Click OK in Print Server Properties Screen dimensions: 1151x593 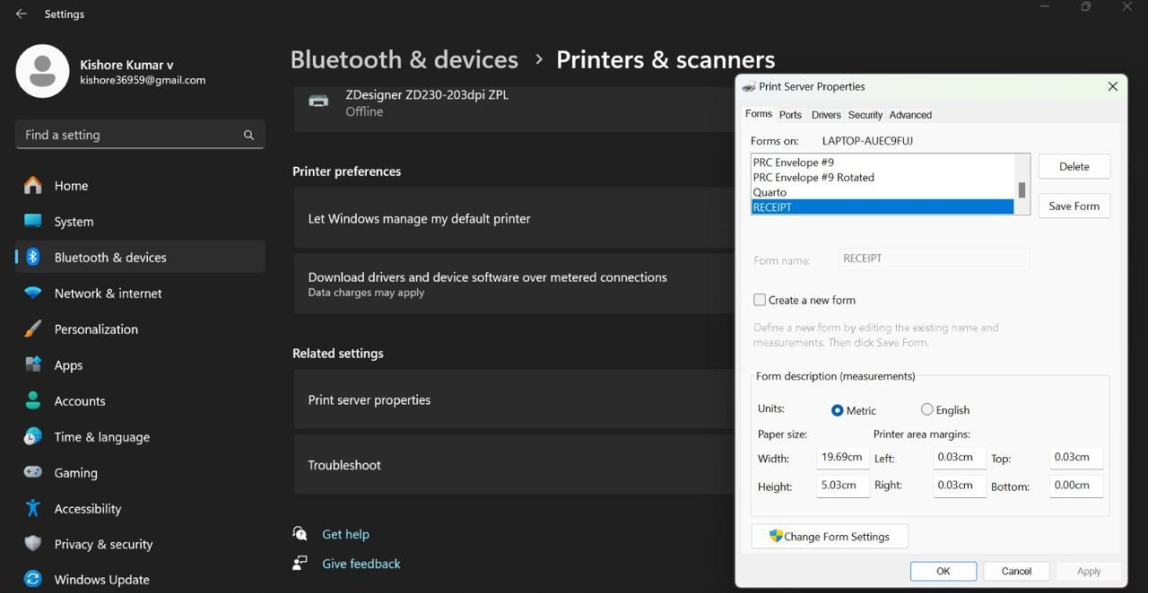pos(943,571)
